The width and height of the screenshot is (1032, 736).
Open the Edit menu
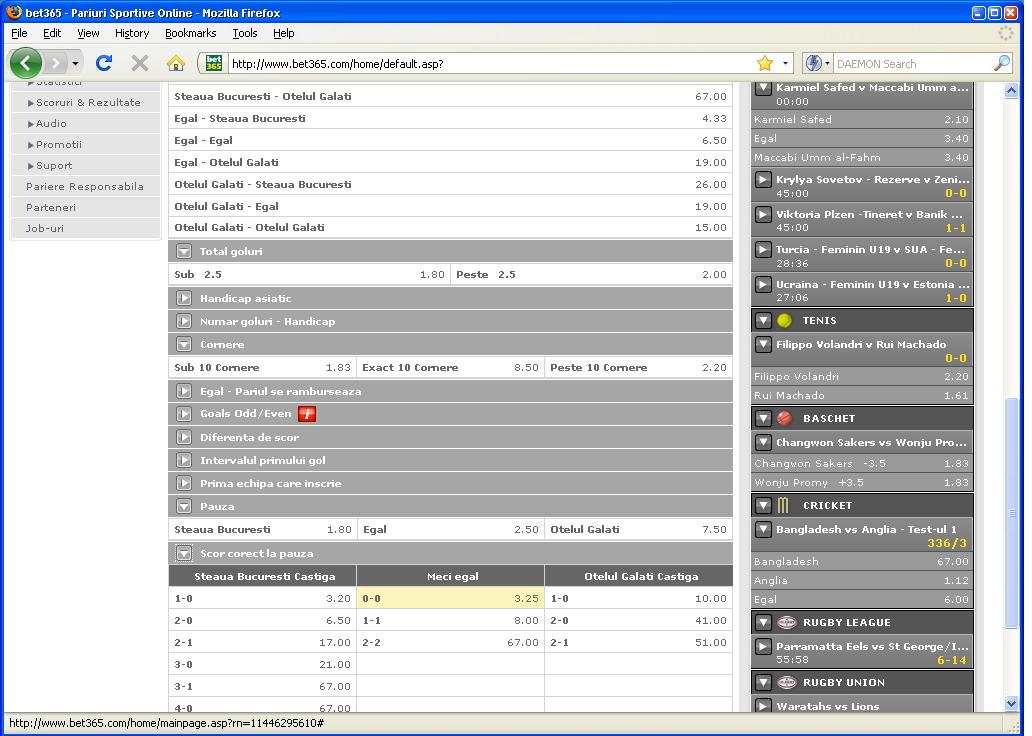point(52,33)
